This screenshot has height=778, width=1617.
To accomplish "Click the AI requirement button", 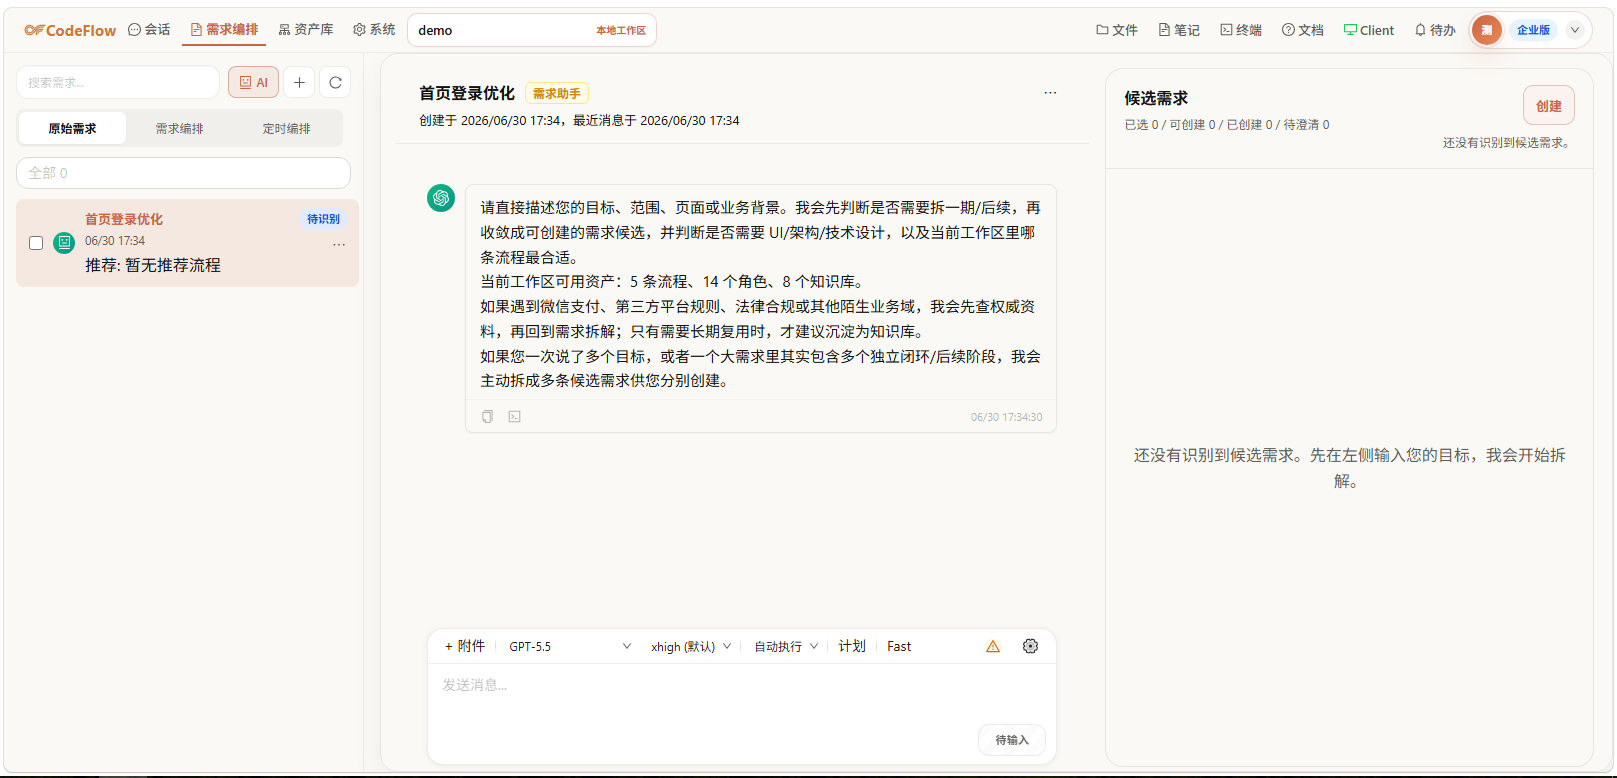I will point(253,82).
